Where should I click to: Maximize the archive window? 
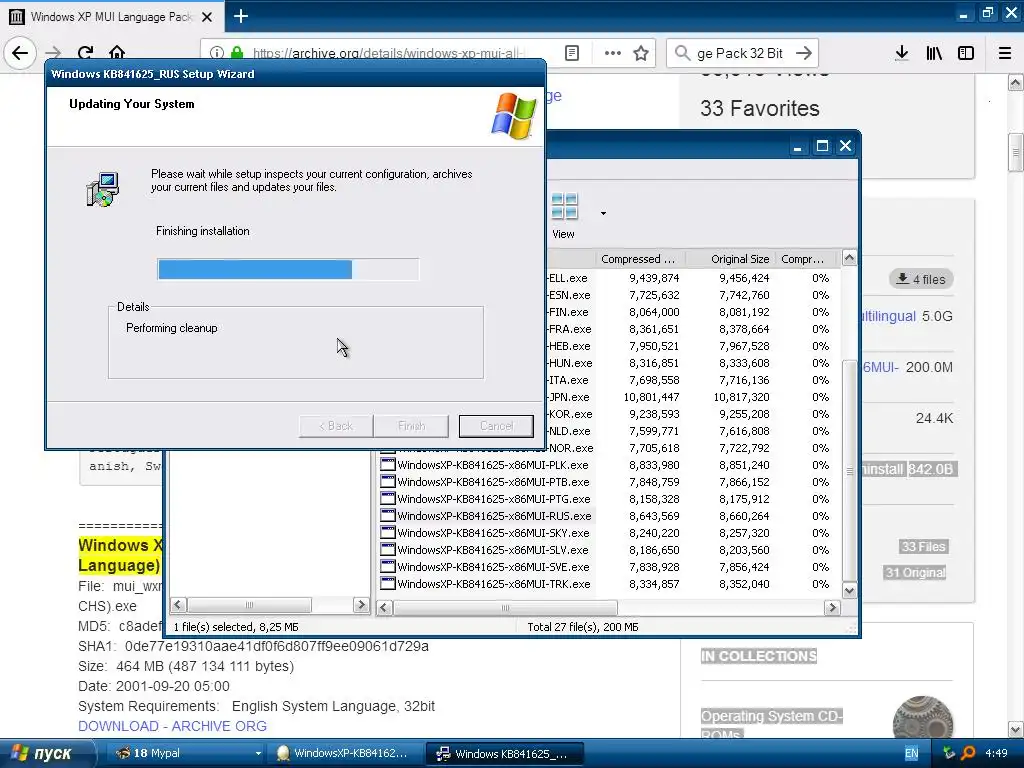point(822,146)
